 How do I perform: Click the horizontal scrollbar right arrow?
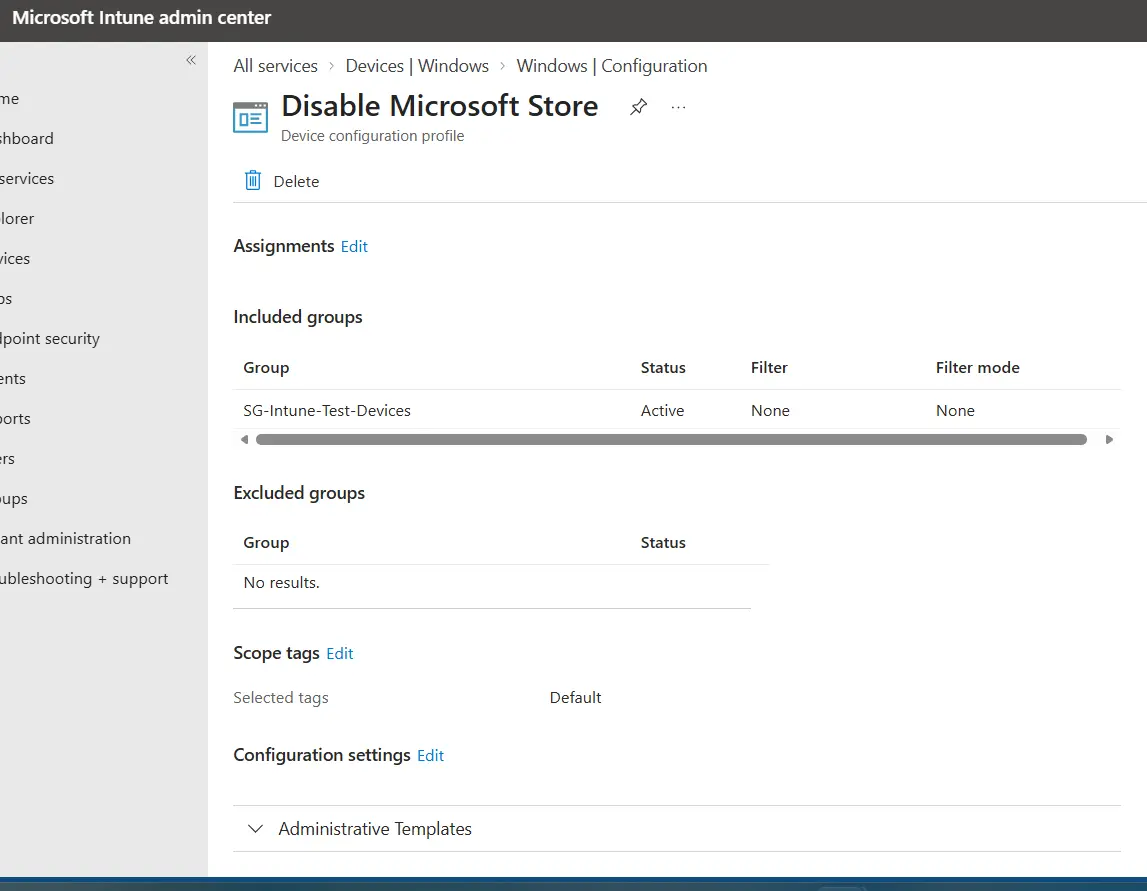tap(1109, 440)
